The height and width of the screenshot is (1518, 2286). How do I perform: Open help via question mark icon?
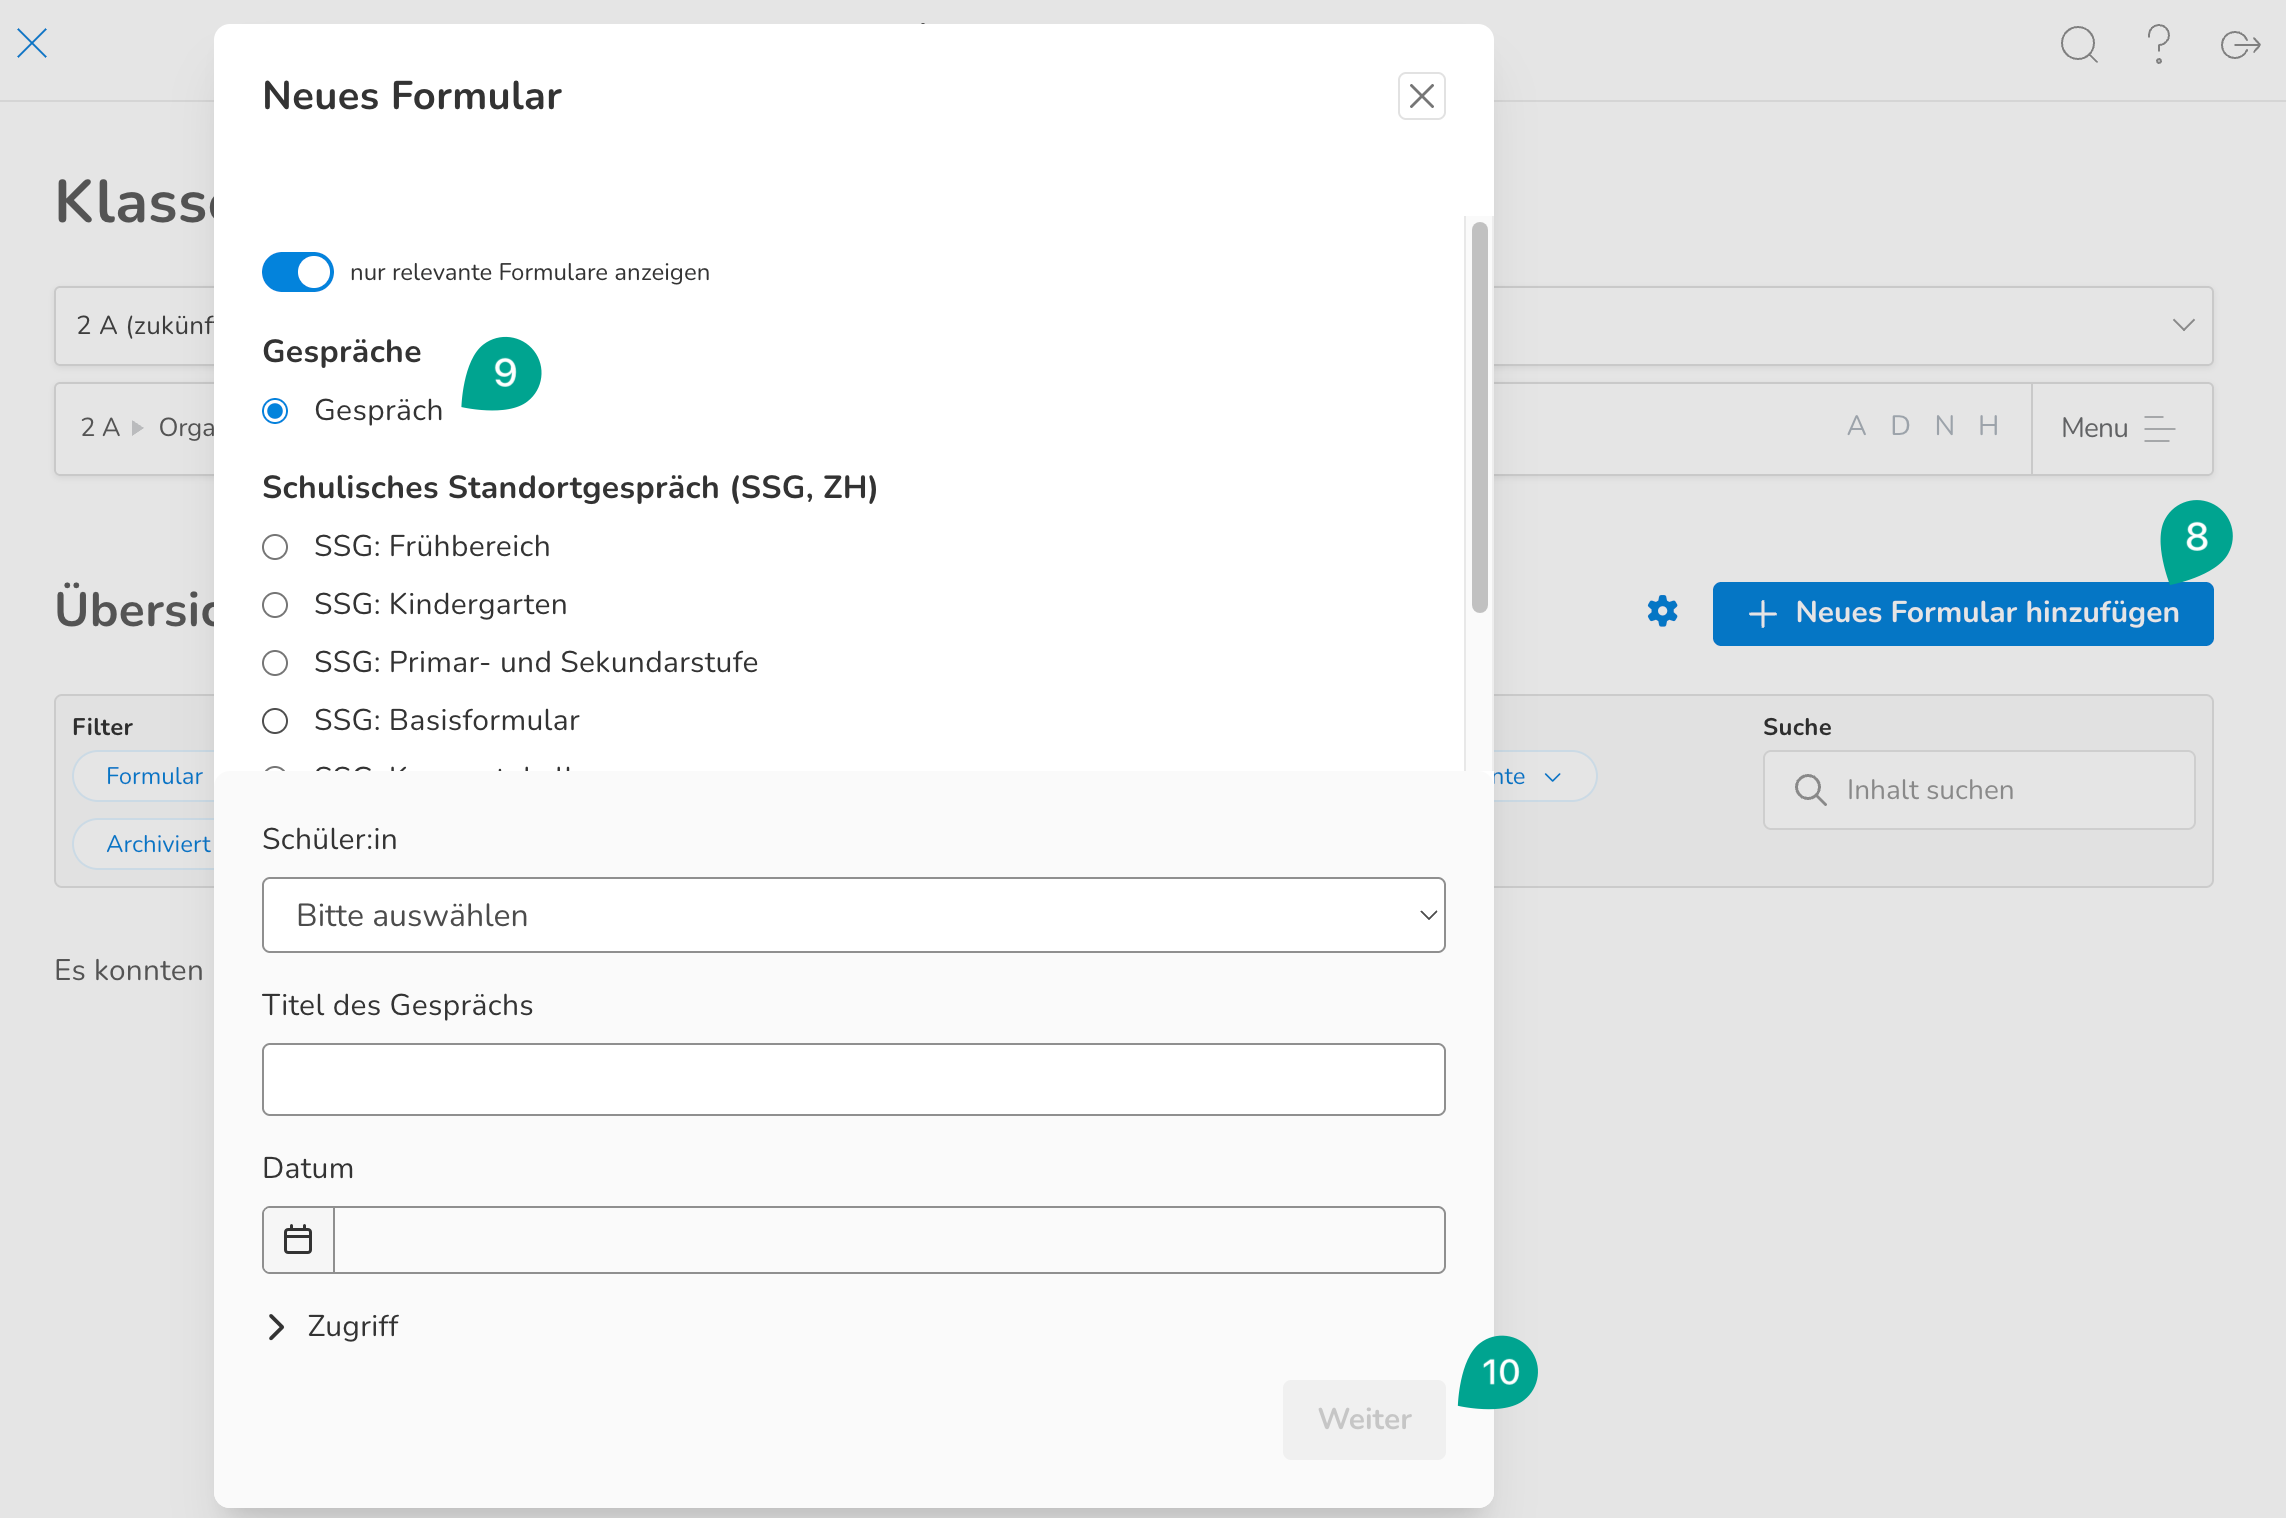point(2159,45)
